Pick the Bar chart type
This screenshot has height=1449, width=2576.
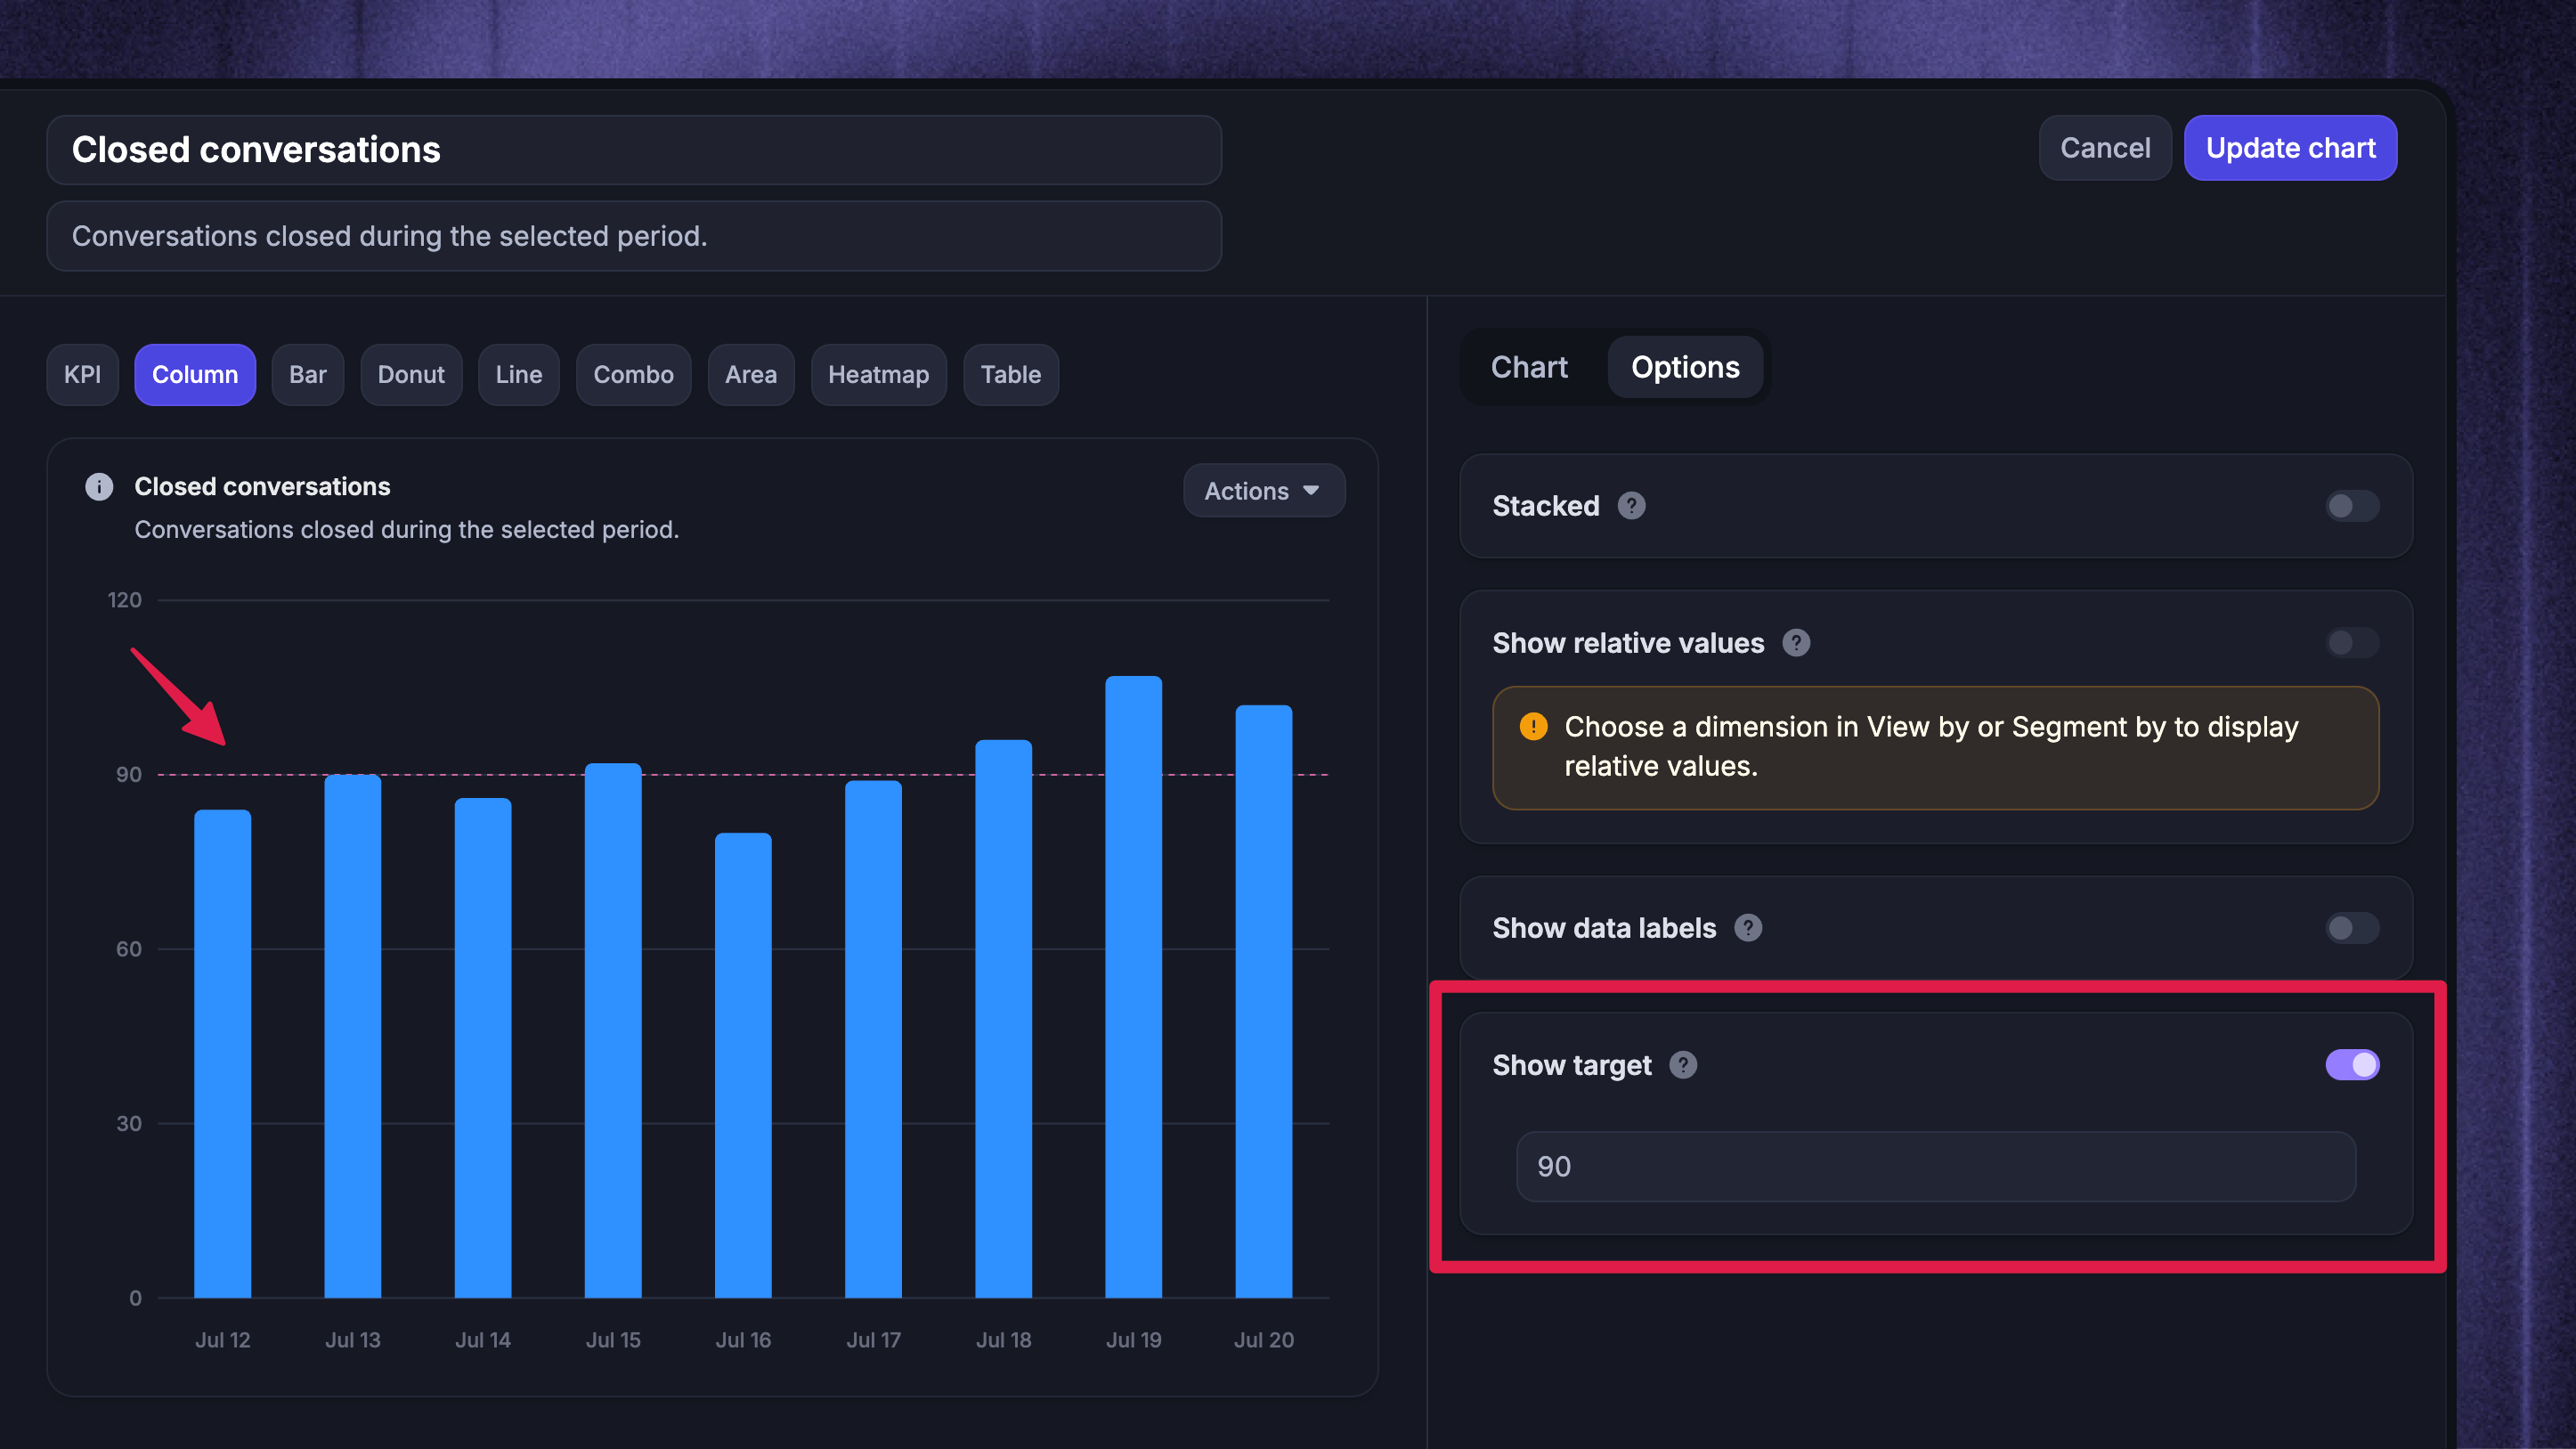[x=308, y=375]
